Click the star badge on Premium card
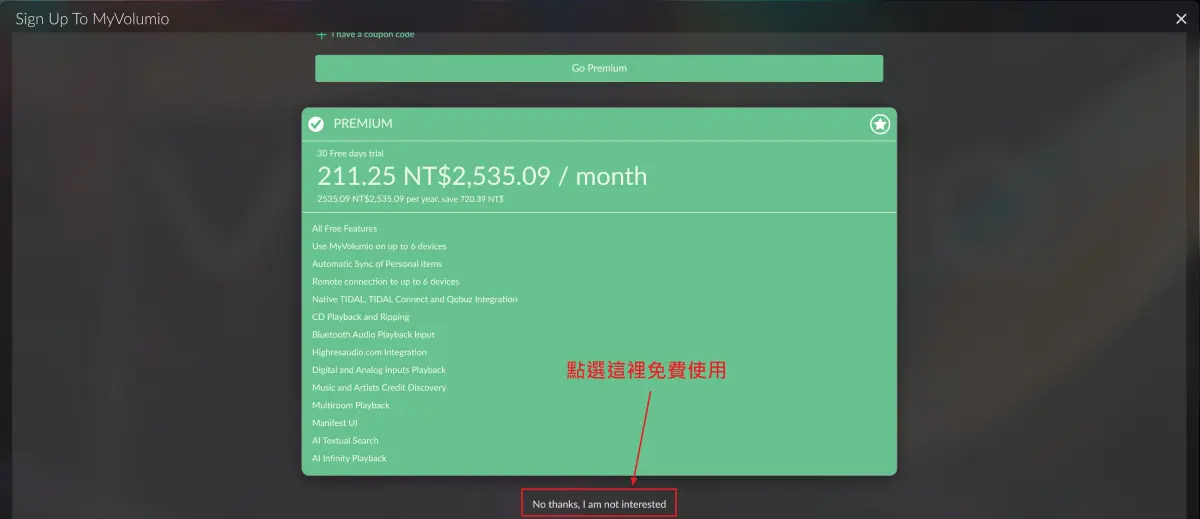The width and height of the screenshot is (1200, 519). pyautogui.click(x=879, y=124)
